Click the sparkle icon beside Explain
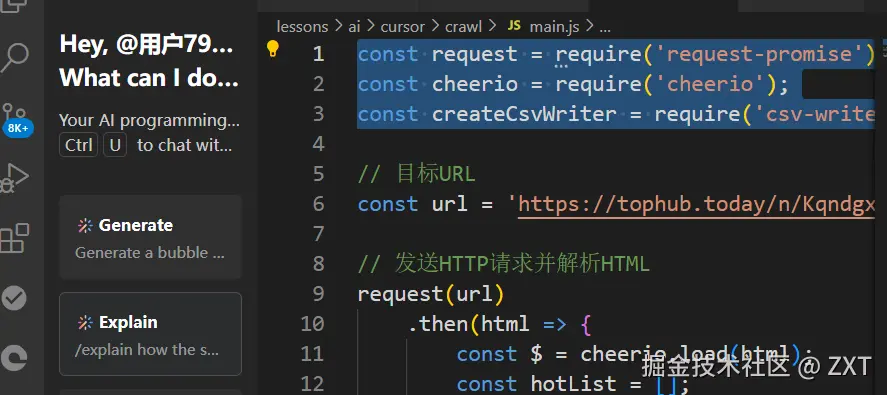This screenshot has width=887, height=395. 85,323
